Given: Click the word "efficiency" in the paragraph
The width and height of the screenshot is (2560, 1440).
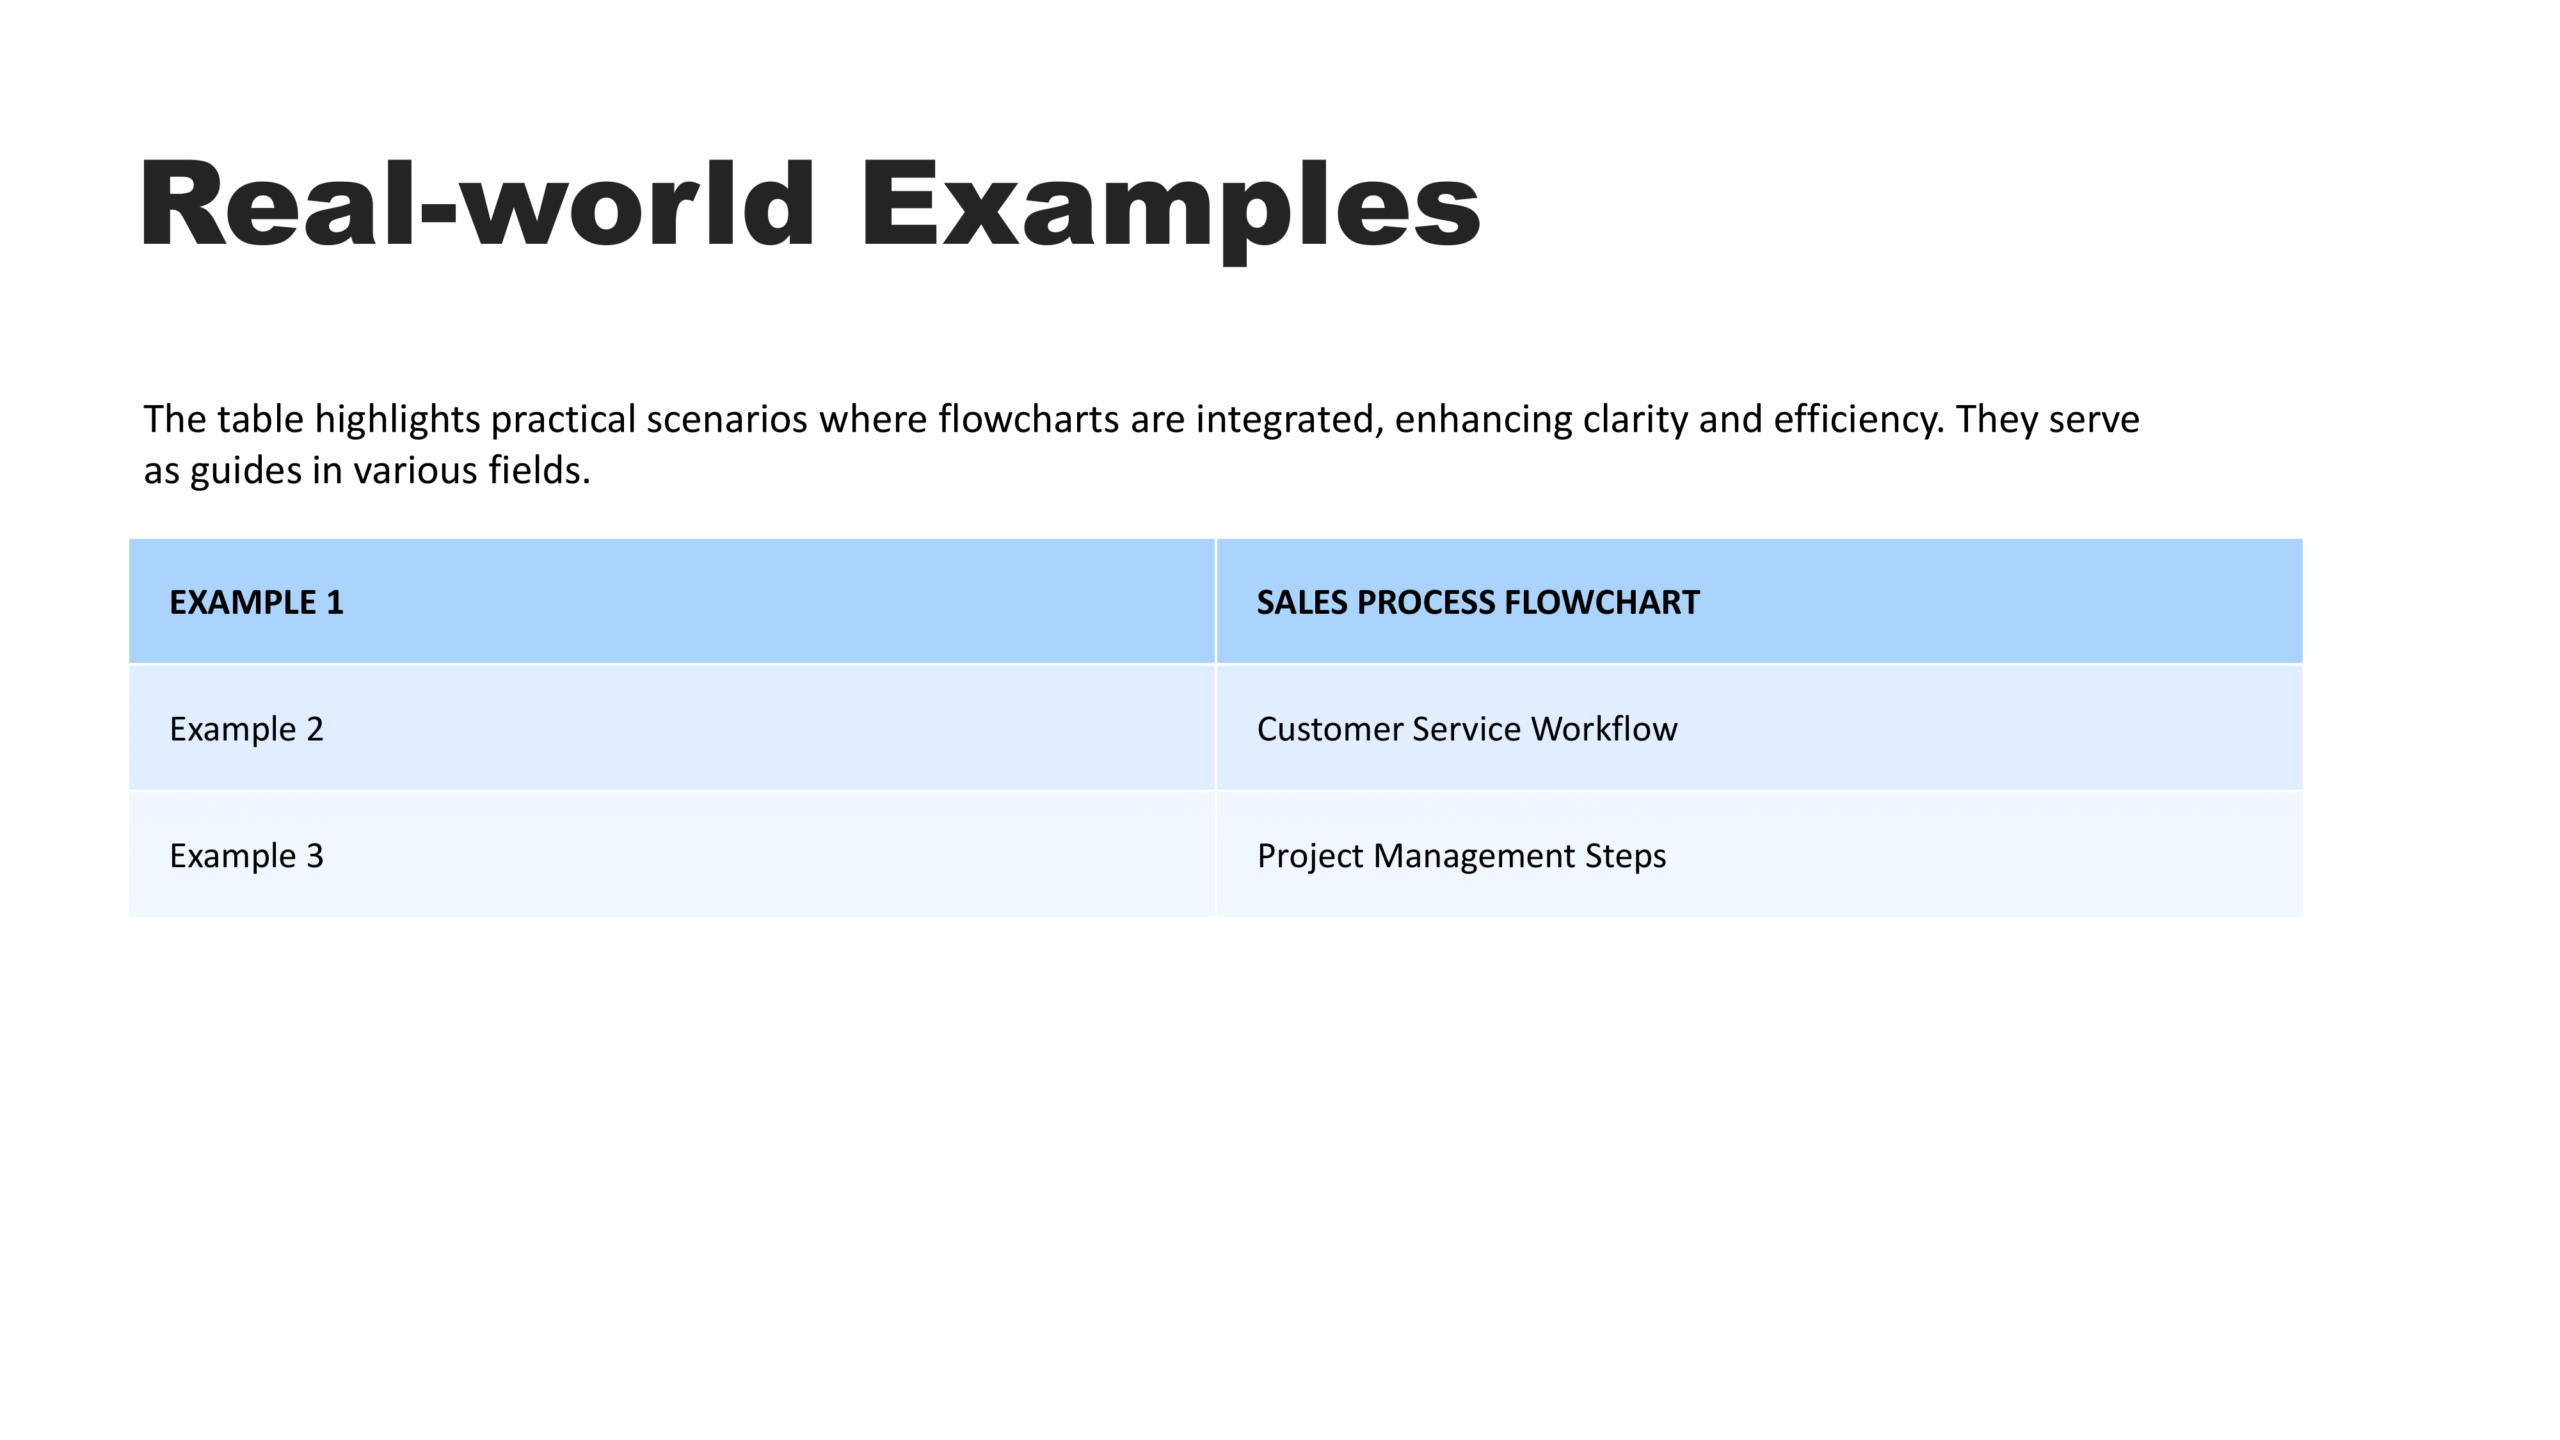Looking at the screenshot, I should click(x=1858, y=419).
